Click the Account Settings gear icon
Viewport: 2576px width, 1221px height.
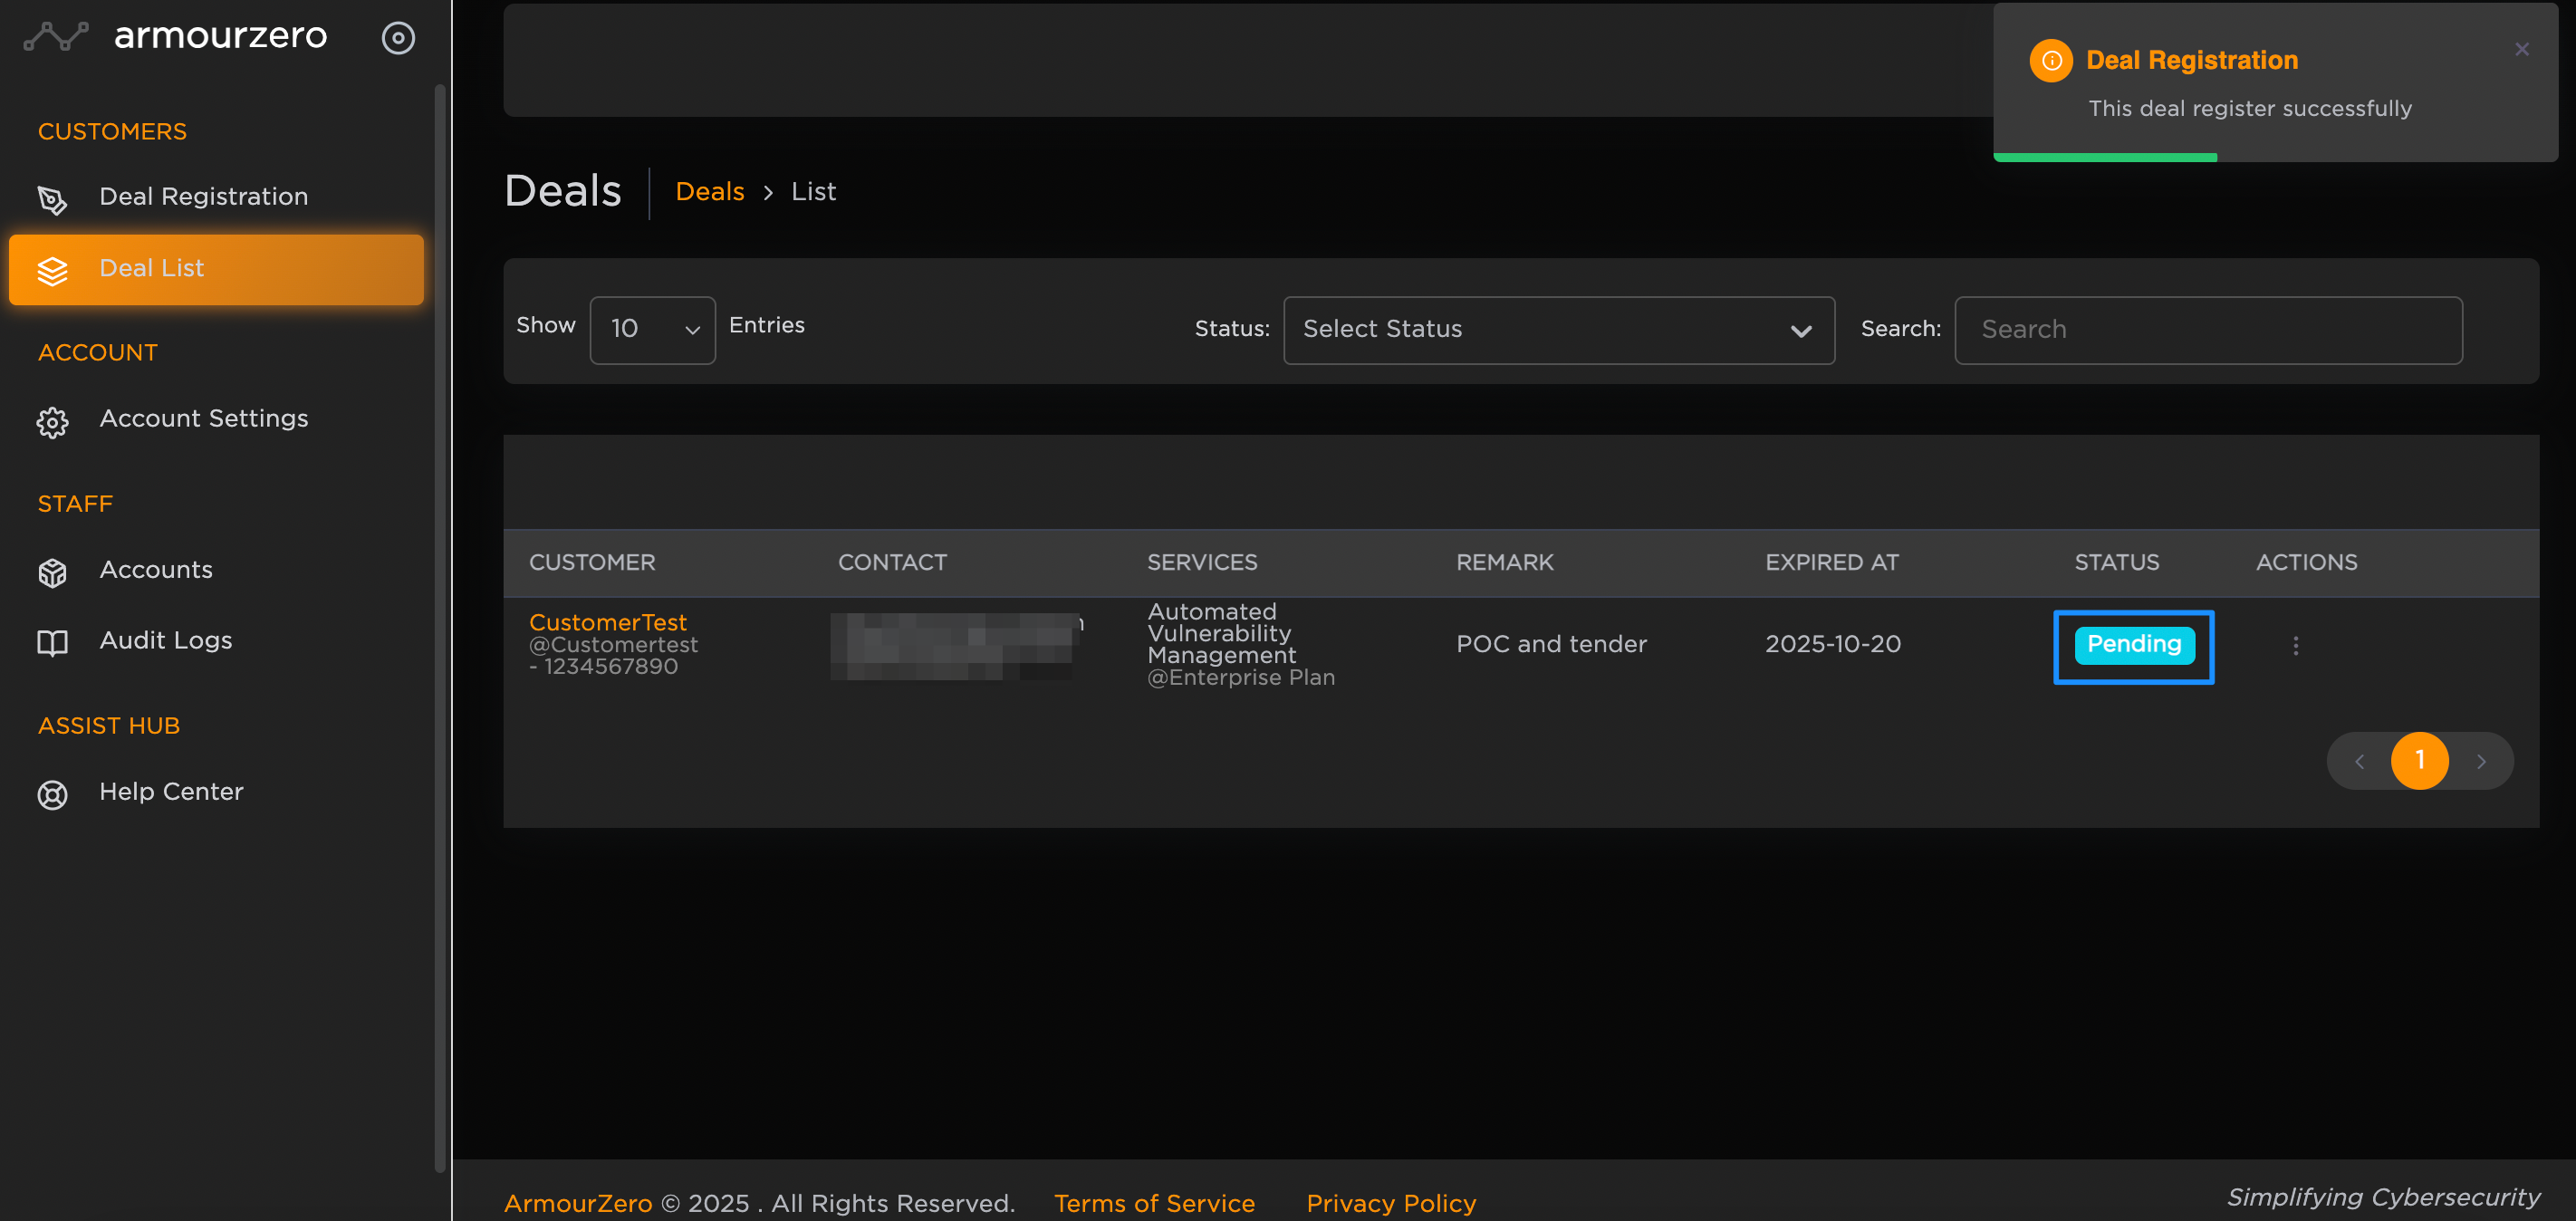point(52,421)
